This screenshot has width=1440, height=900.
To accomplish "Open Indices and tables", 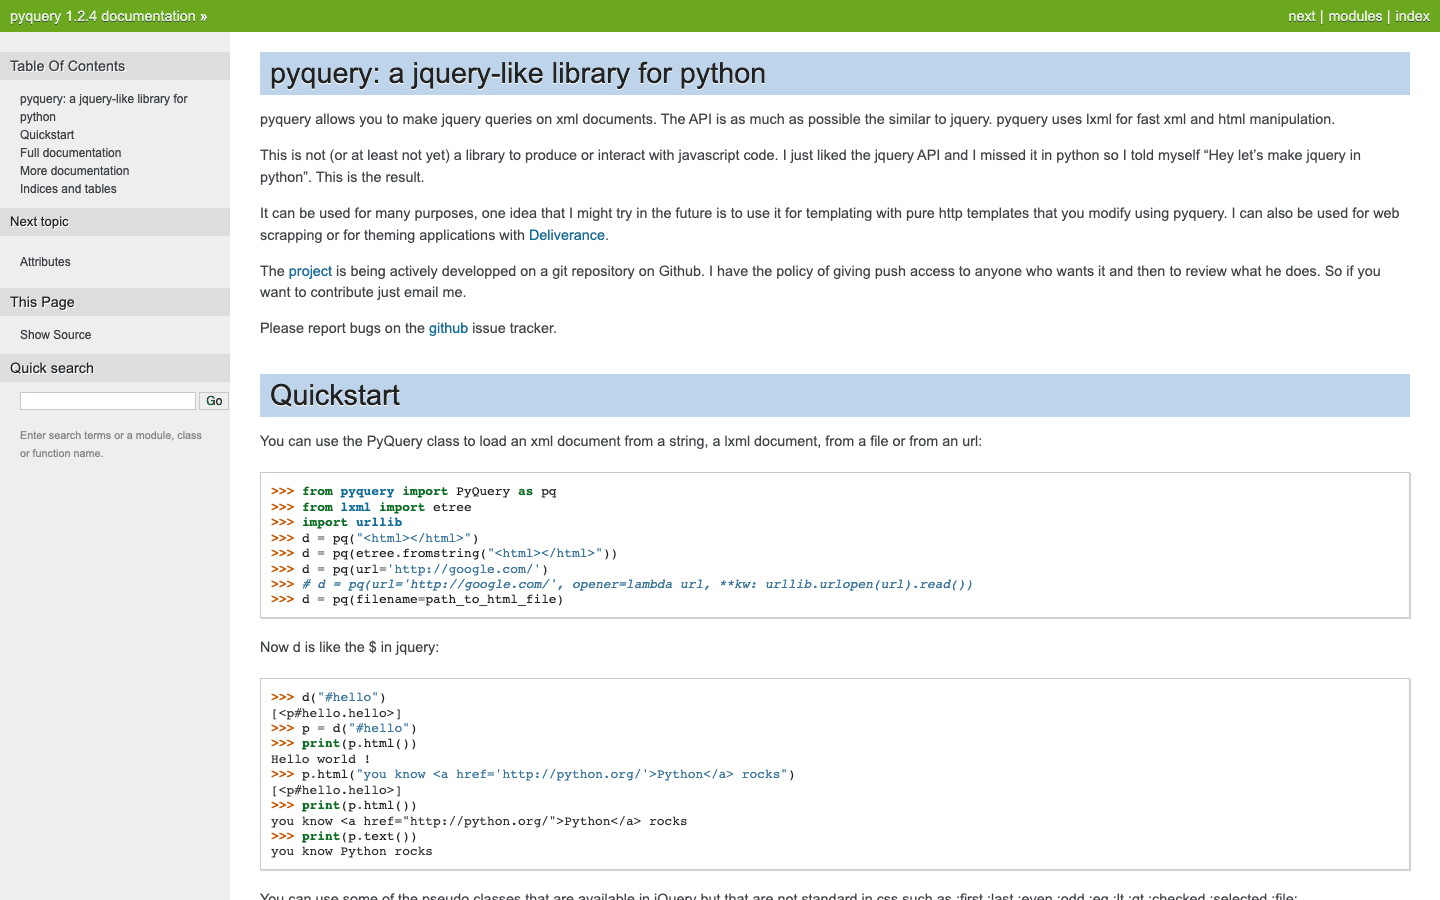I will tap(68, 188).
